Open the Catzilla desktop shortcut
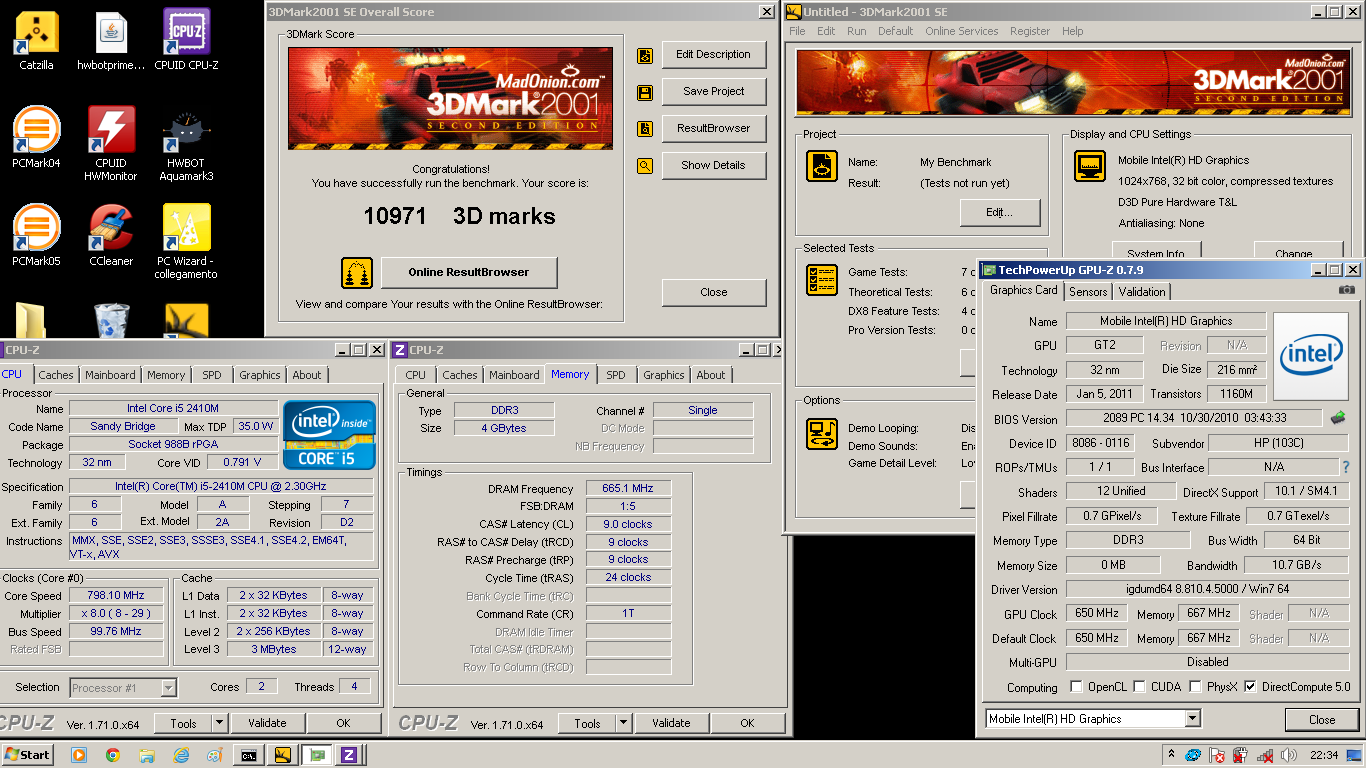 [37, 40]
